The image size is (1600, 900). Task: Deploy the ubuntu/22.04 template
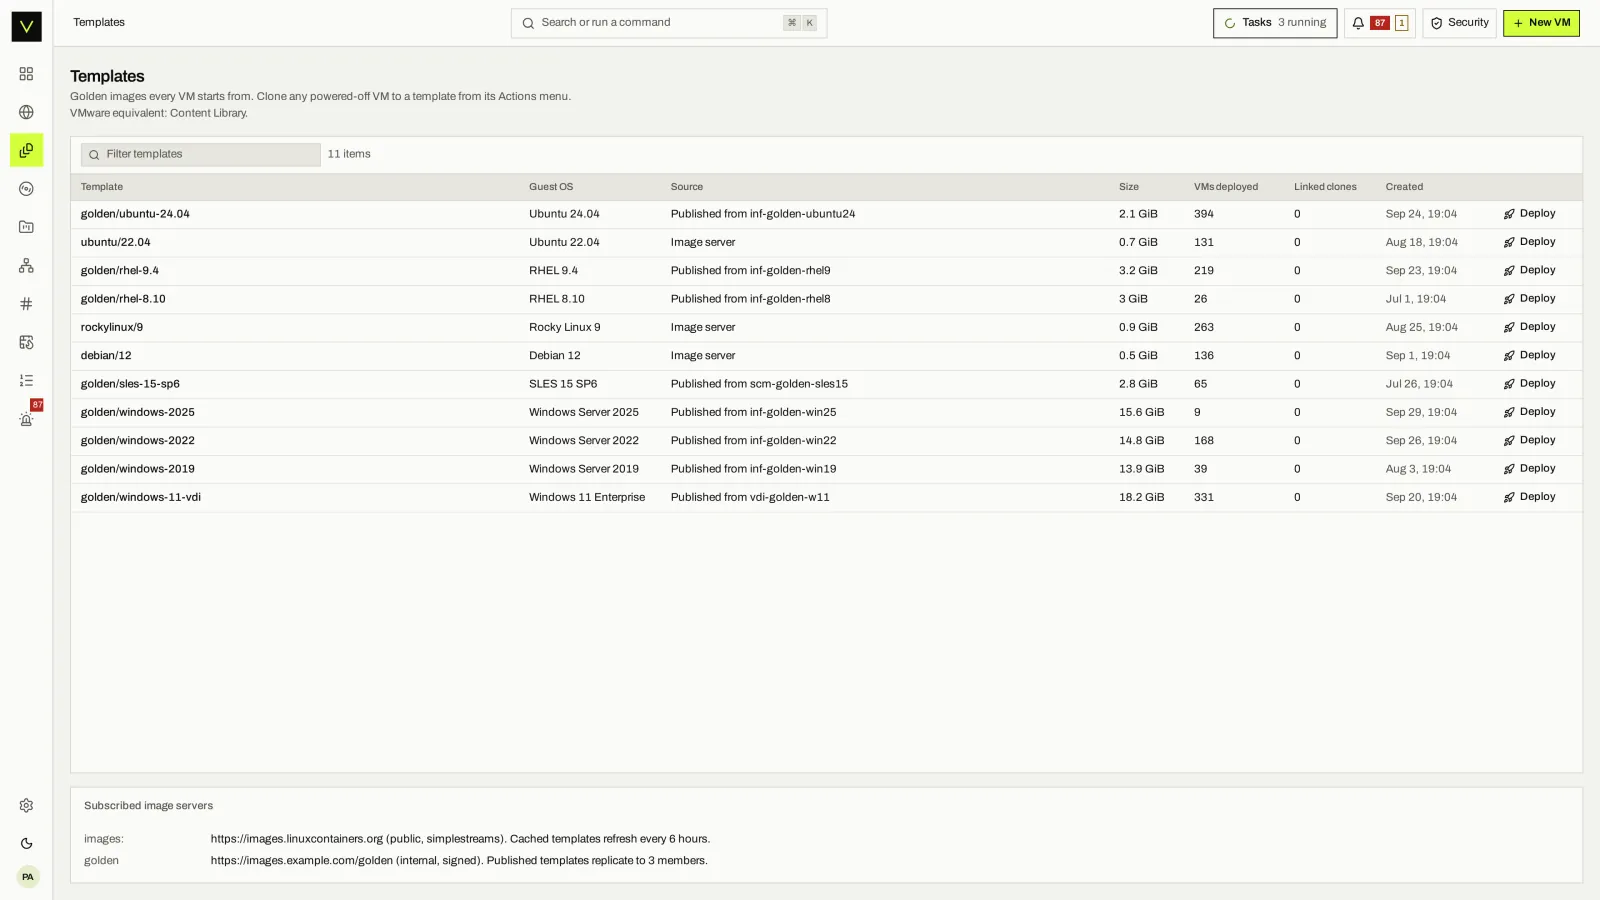(1530, 242)
